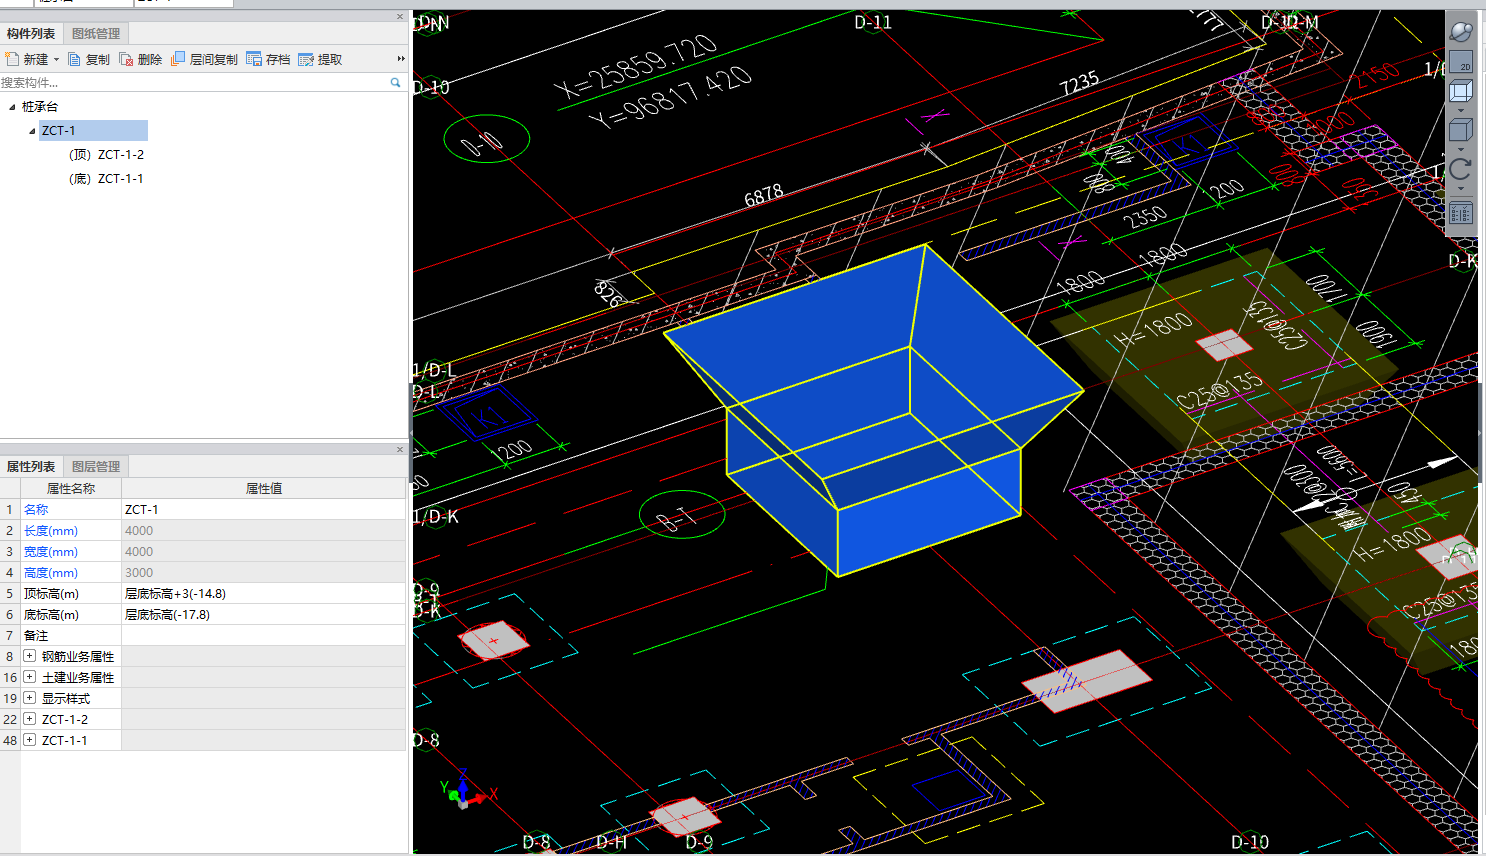Open the 新建 dropdown arrow
1486x856 pixels.
pyautogui.click(x=56, y=60)
